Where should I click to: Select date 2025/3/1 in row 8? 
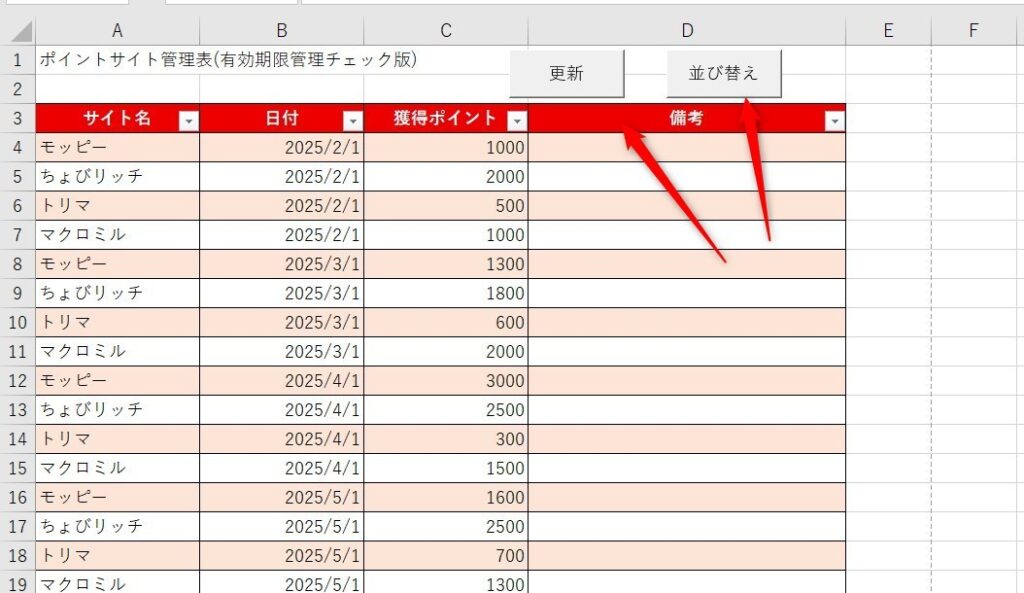(281, 264)
